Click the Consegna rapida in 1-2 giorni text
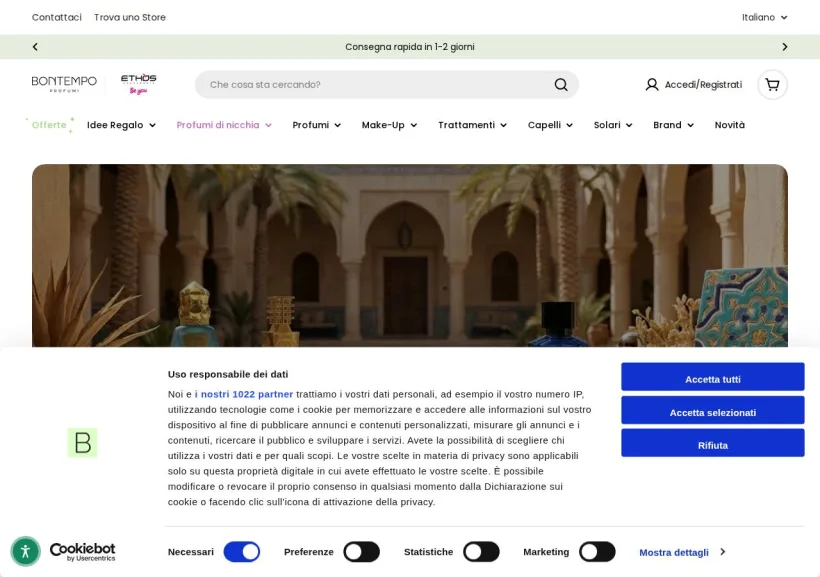This screenshot has width=820, height=577. coord(409,47)
